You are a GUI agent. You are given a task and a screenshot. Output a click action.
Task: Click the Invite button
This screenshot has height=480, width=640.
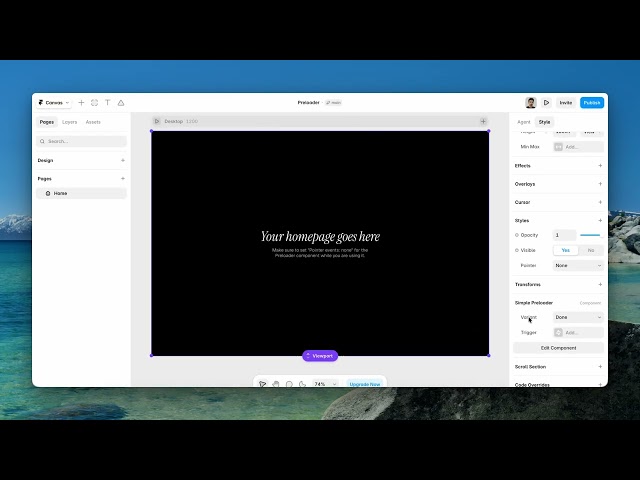pyautogui.click(x=566, y=103)
